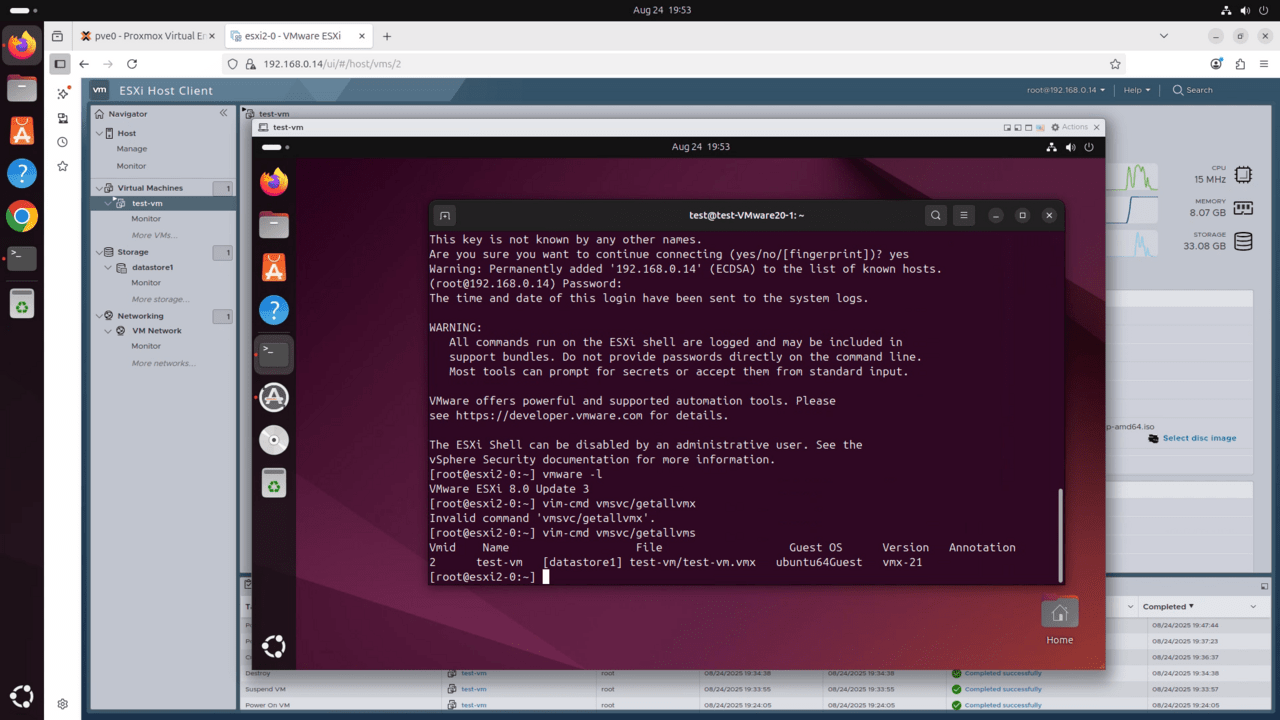
Task: Click Firefox back navigation arrow
Action: click(x=84, y=64)
